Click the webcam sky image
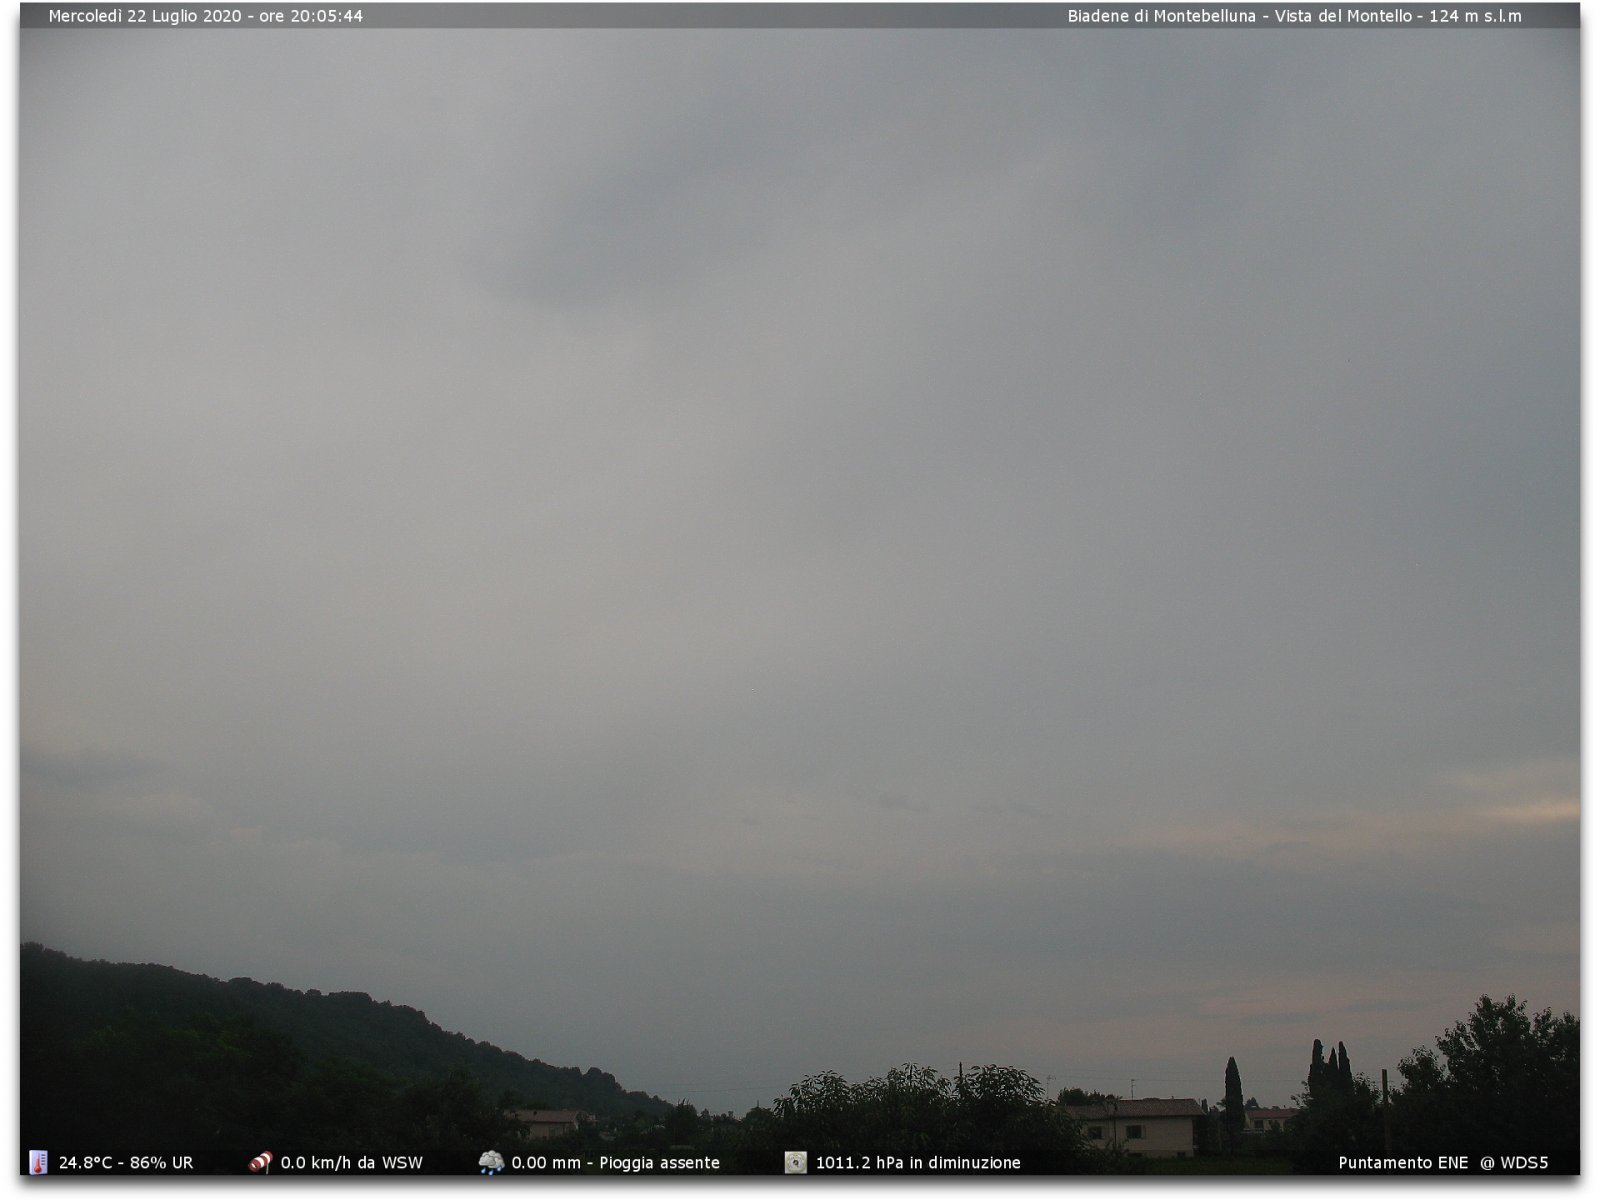The width and height of the screenshot is (1600, 1200). (x=800, y=590)
